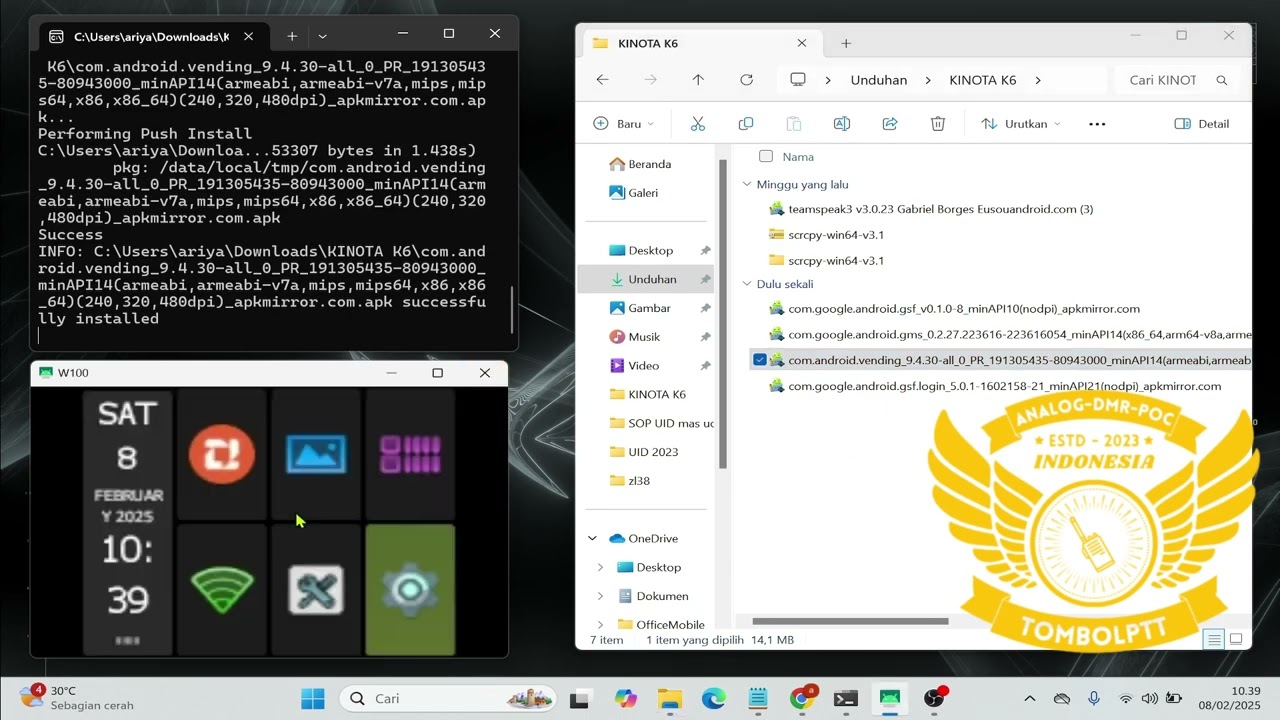Open the Windows Start menu
The image size is (1280, 720).
coord(313,698)
